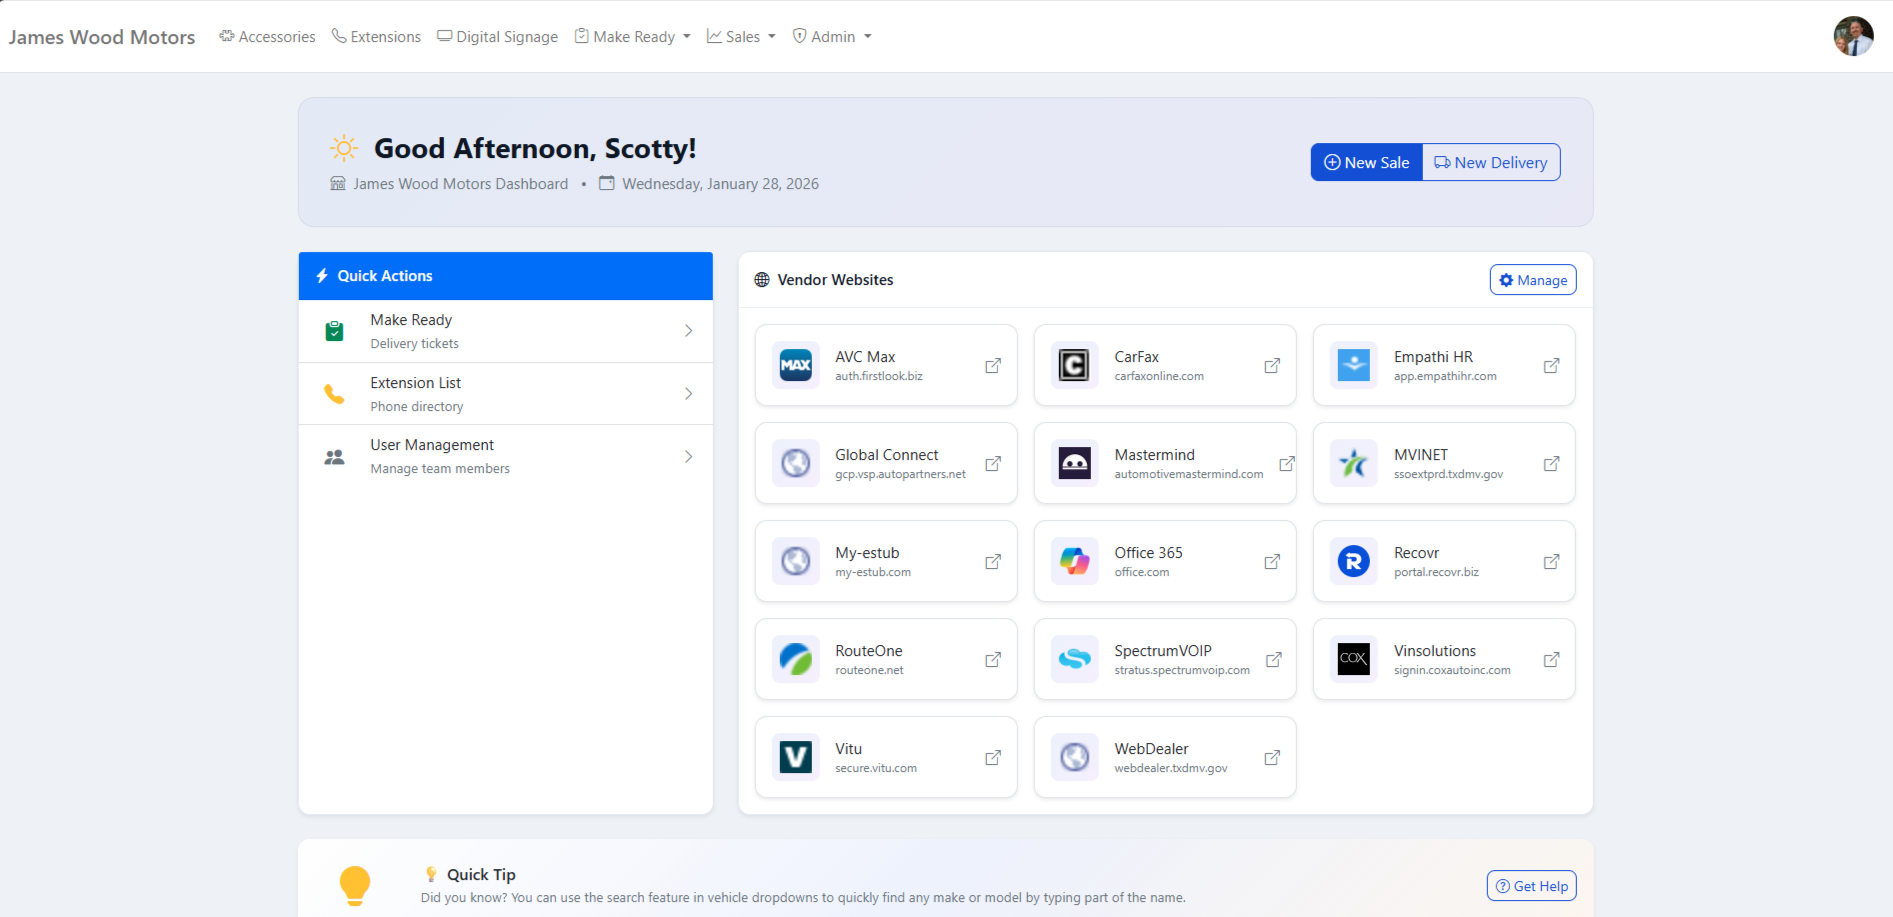
Task: Open Vitu via its external link icon
Action: (x=992, y=757)
